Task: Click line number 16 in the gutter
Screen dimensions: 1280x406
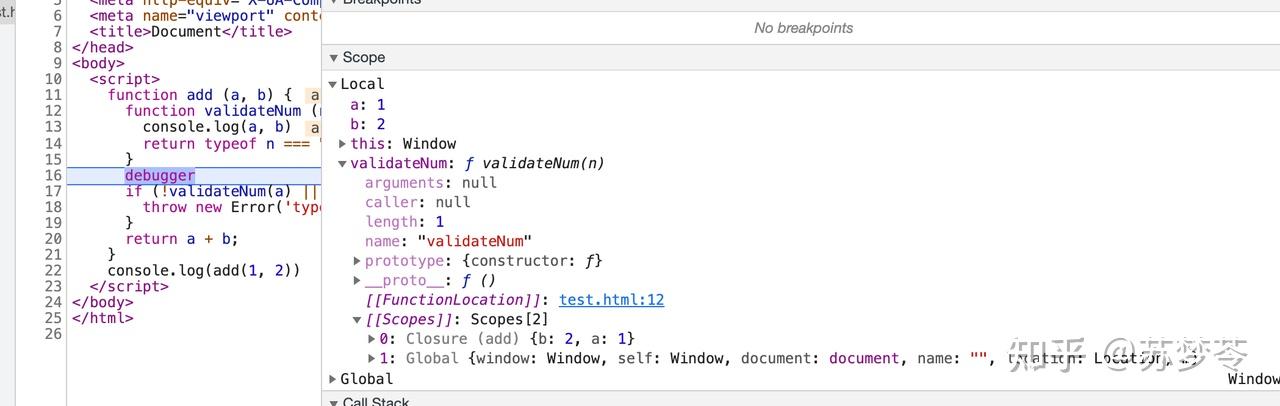Action: point(53,175)
